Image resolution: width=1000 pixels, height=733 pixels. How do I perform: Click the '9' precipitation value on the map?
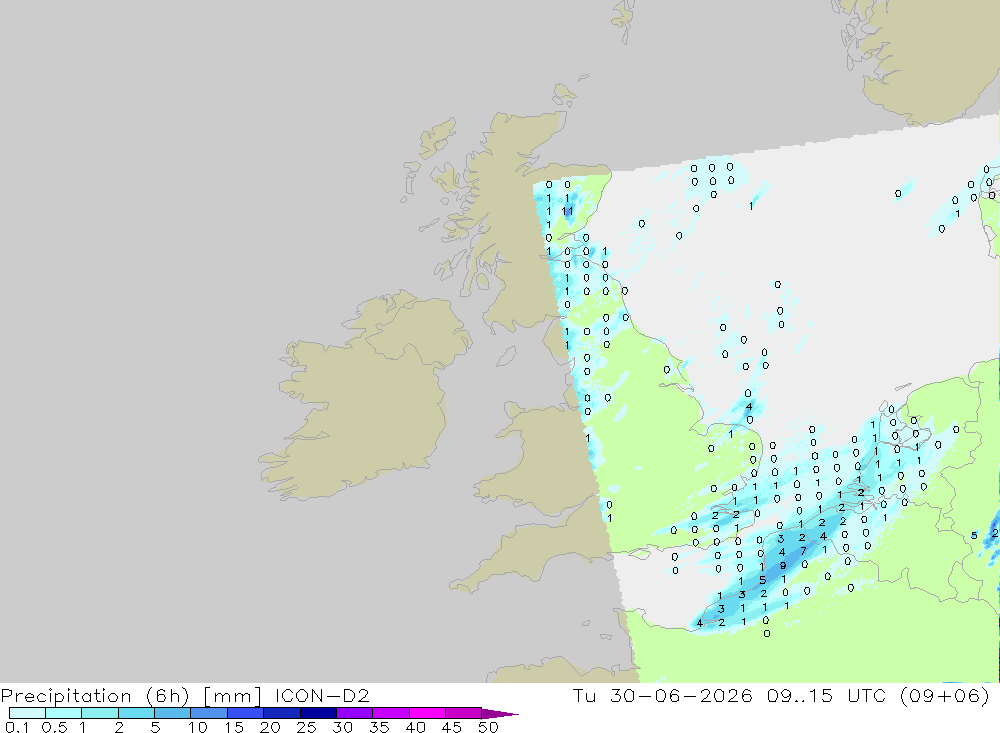tap(783, 566)
